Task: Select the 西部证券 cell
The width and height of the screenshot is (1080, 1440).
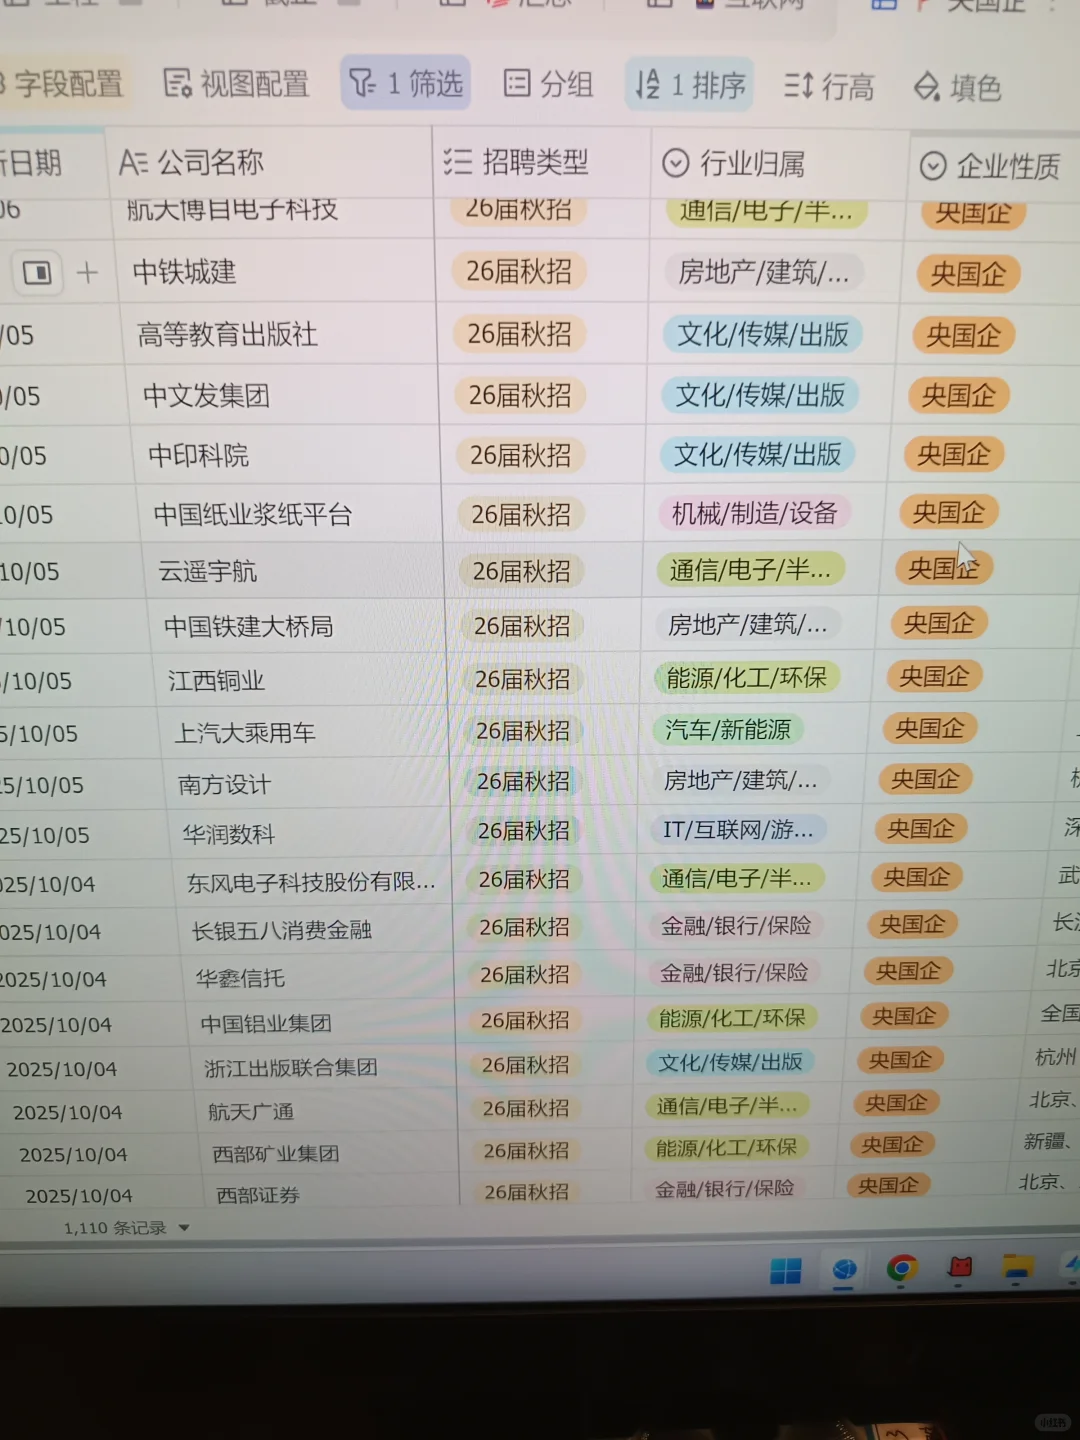Action: click(332, 1194)
